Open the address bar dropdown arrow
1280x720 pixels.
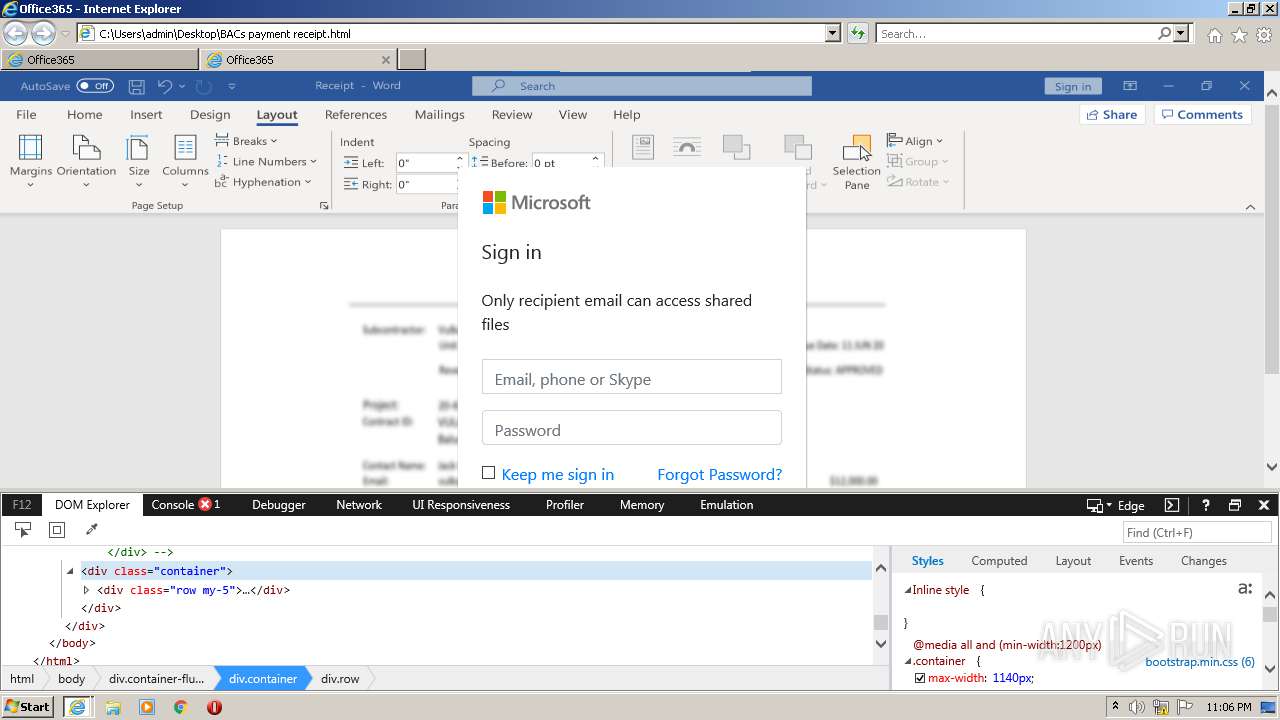coord(833,33)
